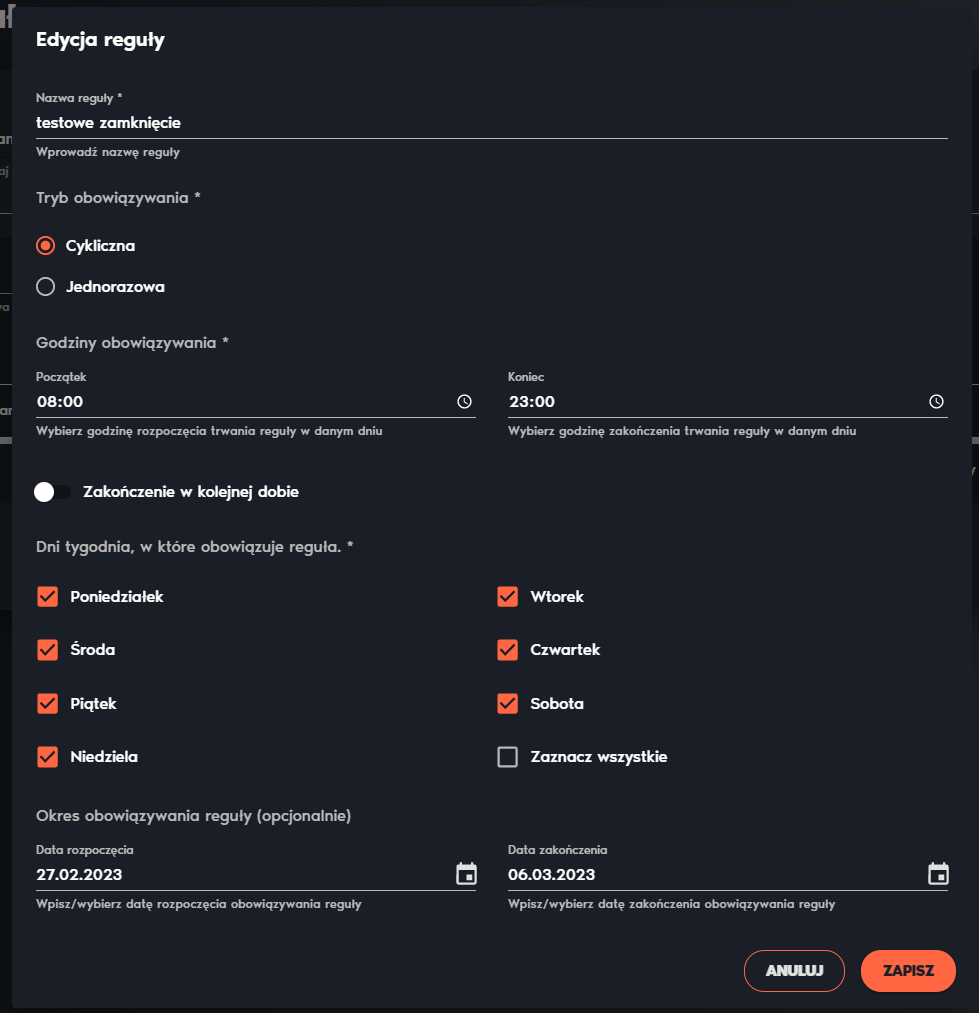Uncheck the Poniedziałek checkbox

click(x=47, y=597)
